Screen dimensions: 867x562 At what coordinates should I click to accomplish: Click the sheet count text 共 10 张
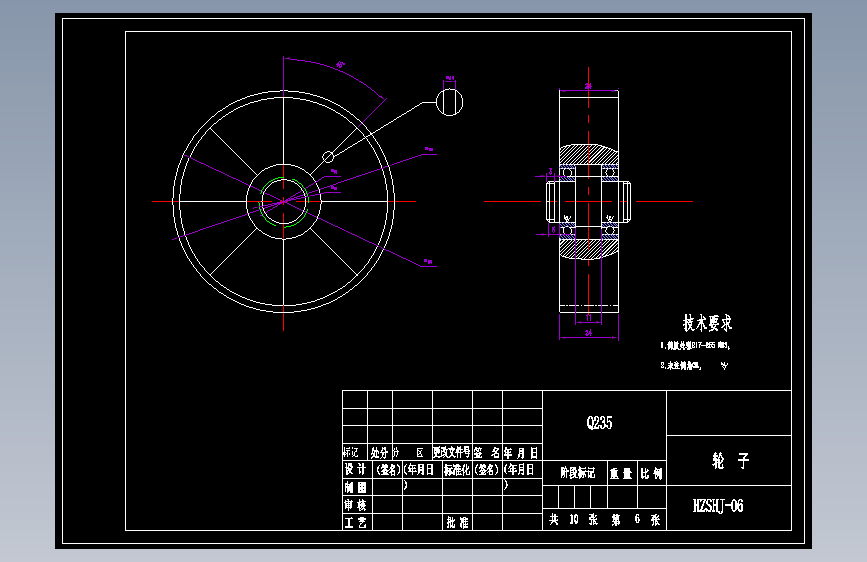tap(573, 519)
